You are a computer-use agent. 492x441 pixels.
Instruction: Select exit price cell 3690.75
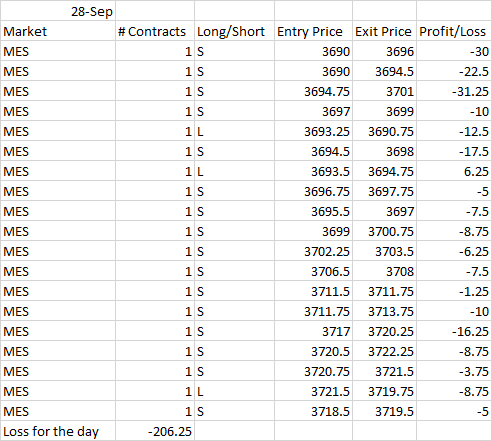coord(384,131)
